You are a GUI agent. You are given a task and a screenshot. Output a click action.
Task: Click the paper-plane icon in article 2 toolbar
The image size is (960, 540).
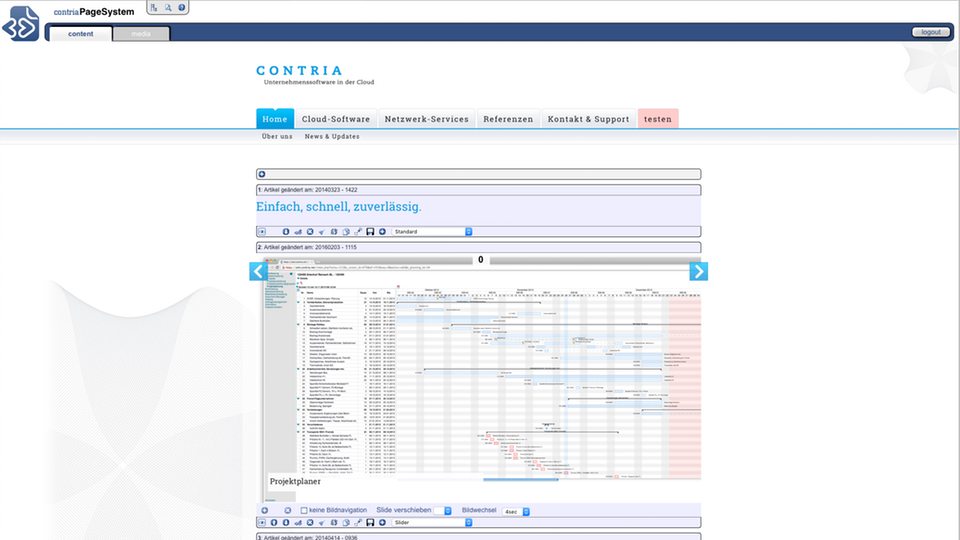(321, 523)
